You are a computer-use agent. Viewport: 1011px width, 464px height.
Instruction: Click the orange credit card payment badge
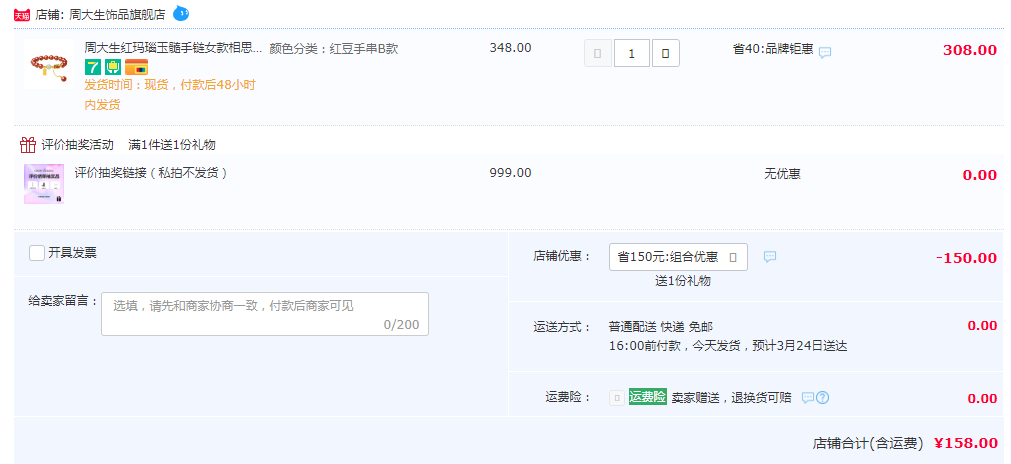point(137,67)
